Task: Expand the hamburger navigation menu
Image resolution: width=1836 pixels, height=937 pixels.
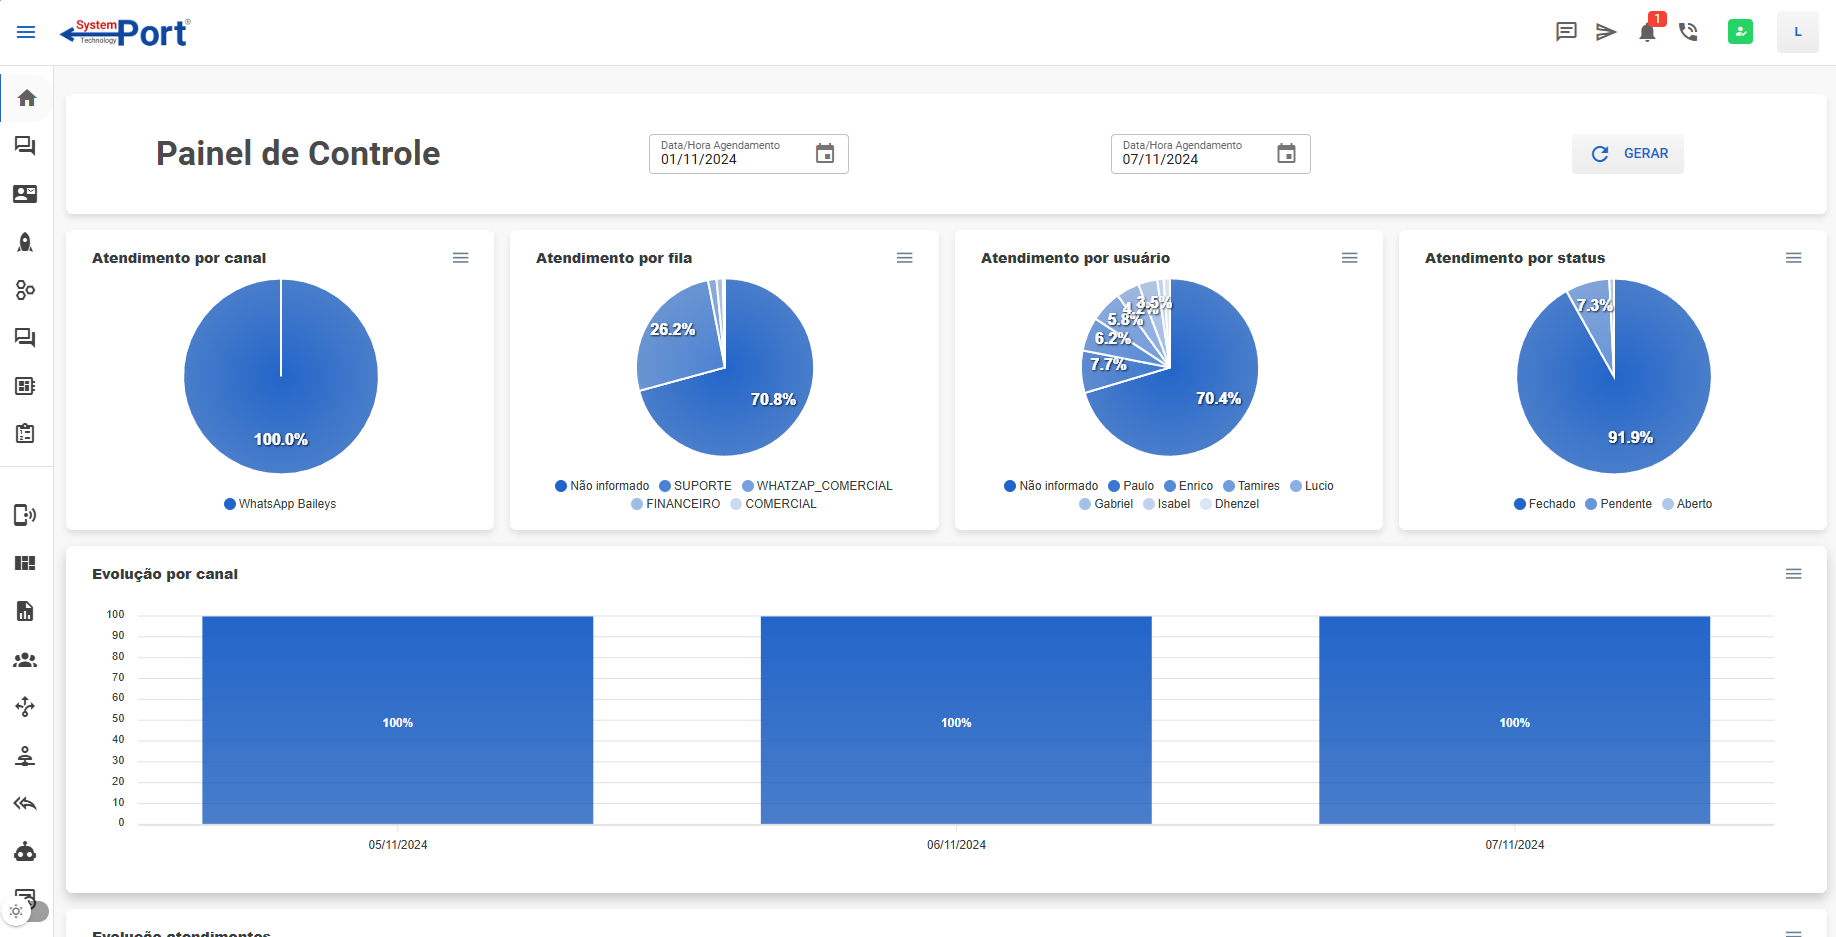Action: [x=26, y=32]
